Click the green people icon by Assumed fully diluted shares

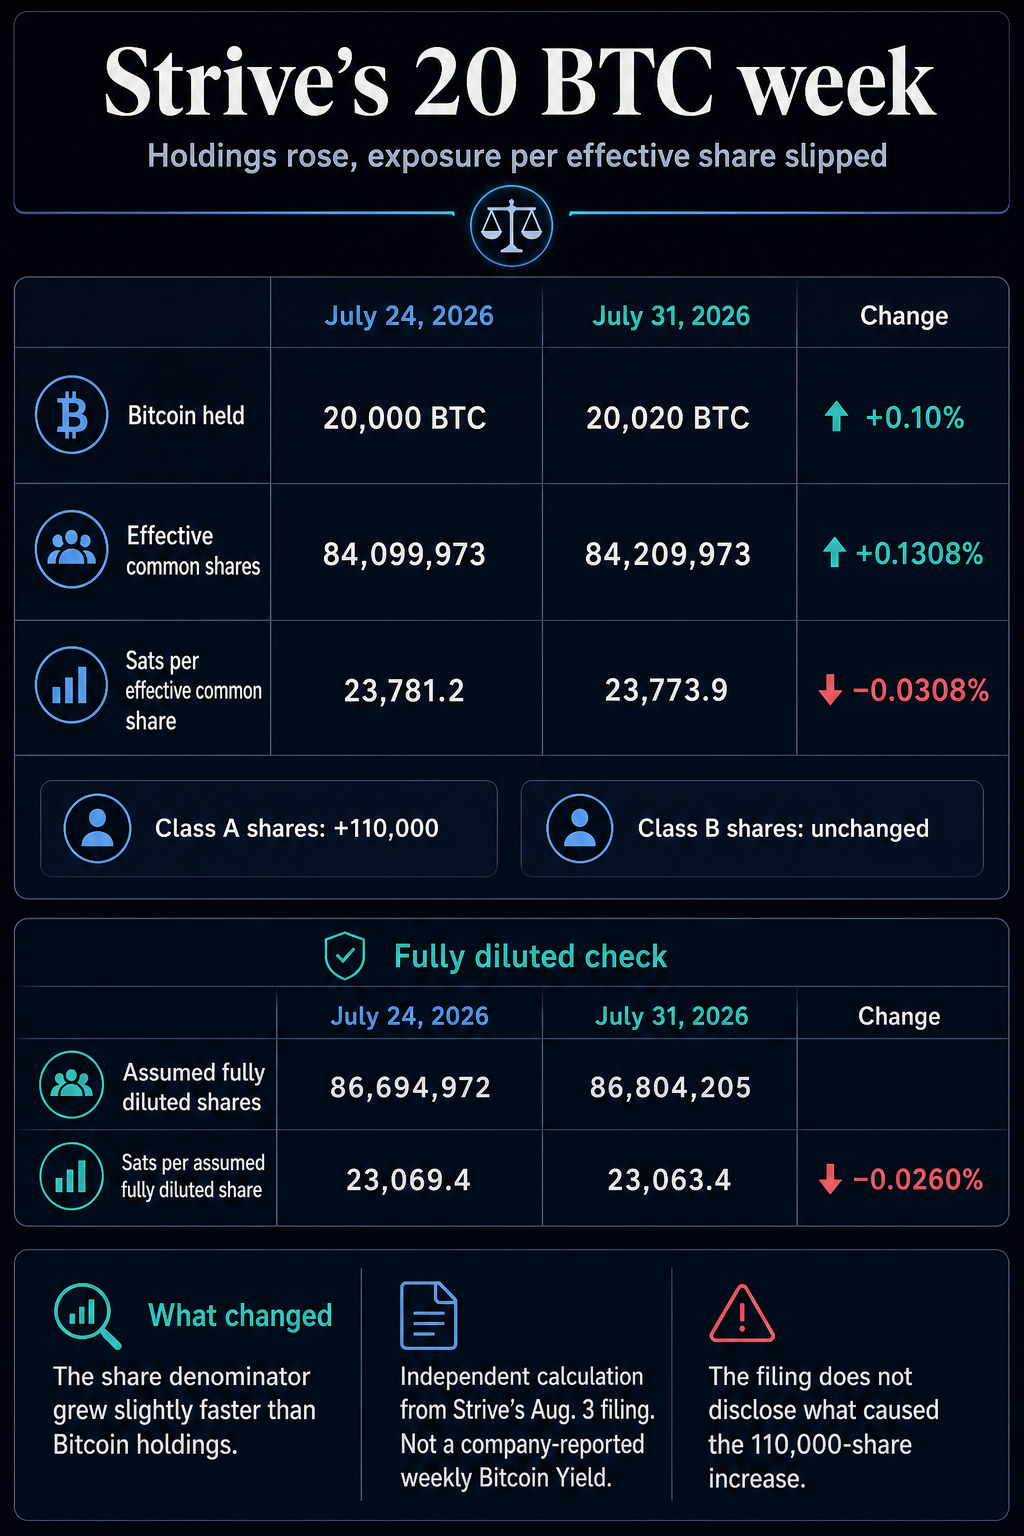(71, 1084)
